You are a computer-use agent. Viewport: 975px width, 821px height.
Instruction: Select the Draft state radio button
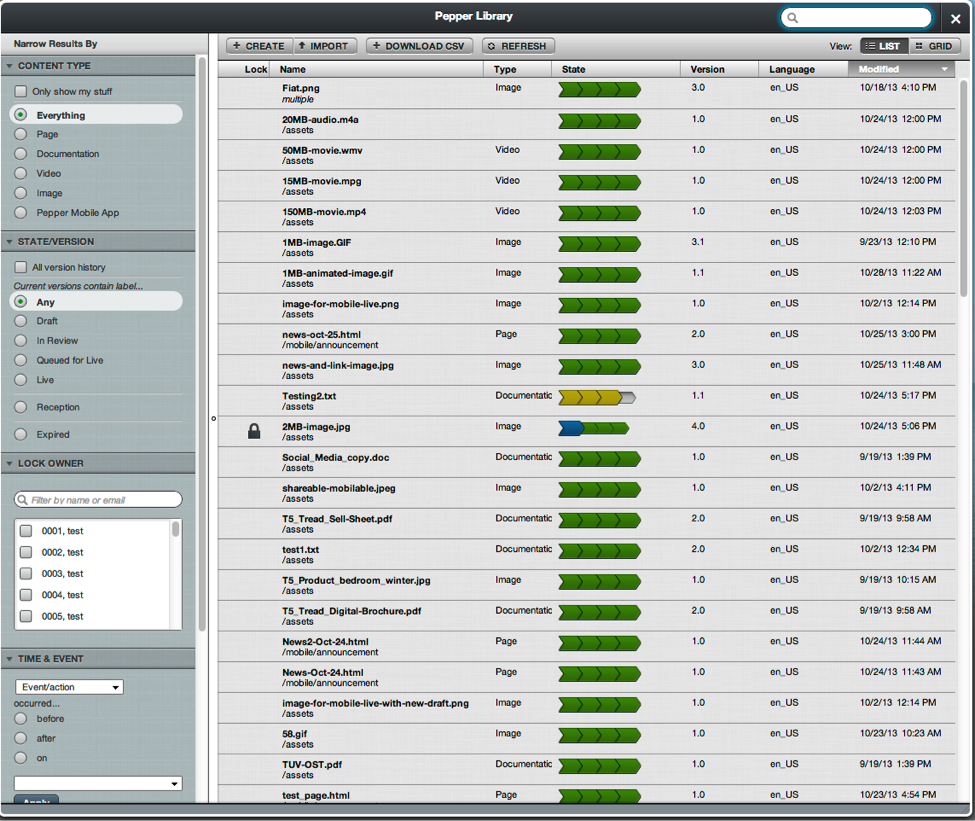click(20, 321)
